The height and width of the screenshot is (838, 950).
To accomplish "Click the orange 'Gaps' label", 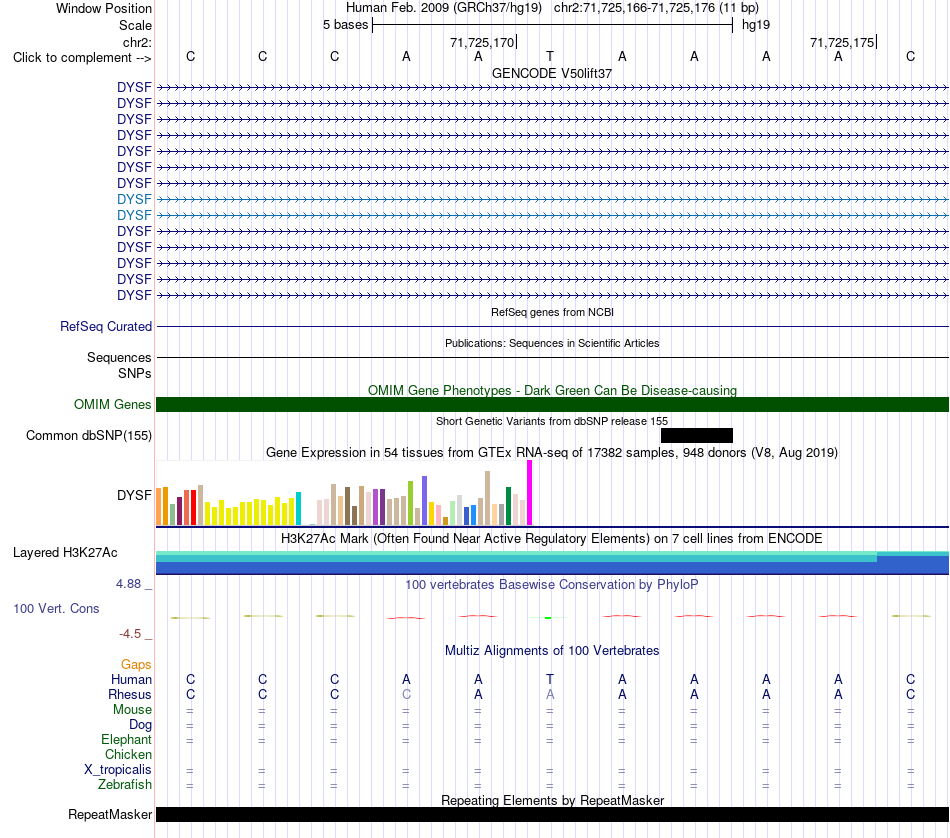I will (x=136, y=665).
